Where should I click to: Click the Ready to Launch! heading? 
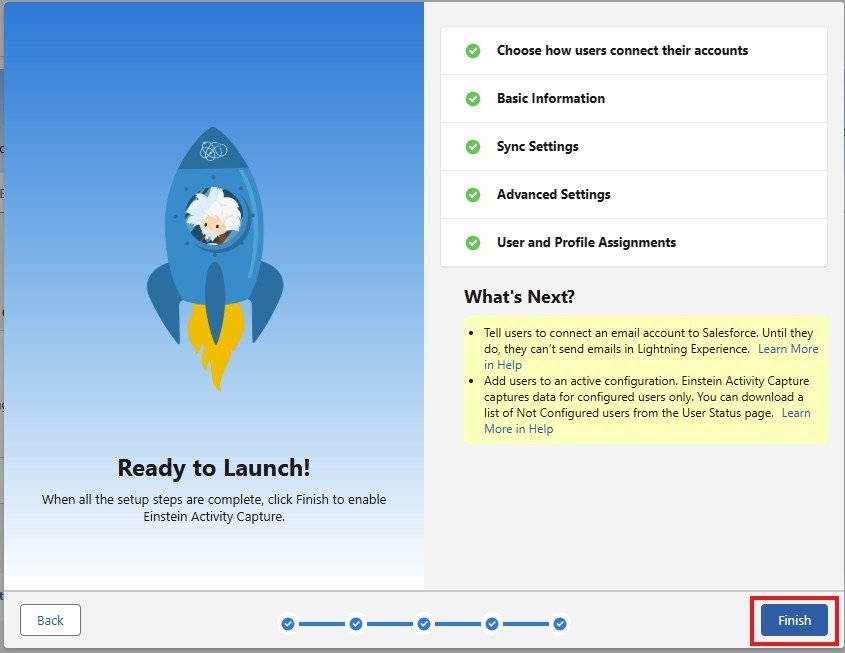(x=214, y=468)
